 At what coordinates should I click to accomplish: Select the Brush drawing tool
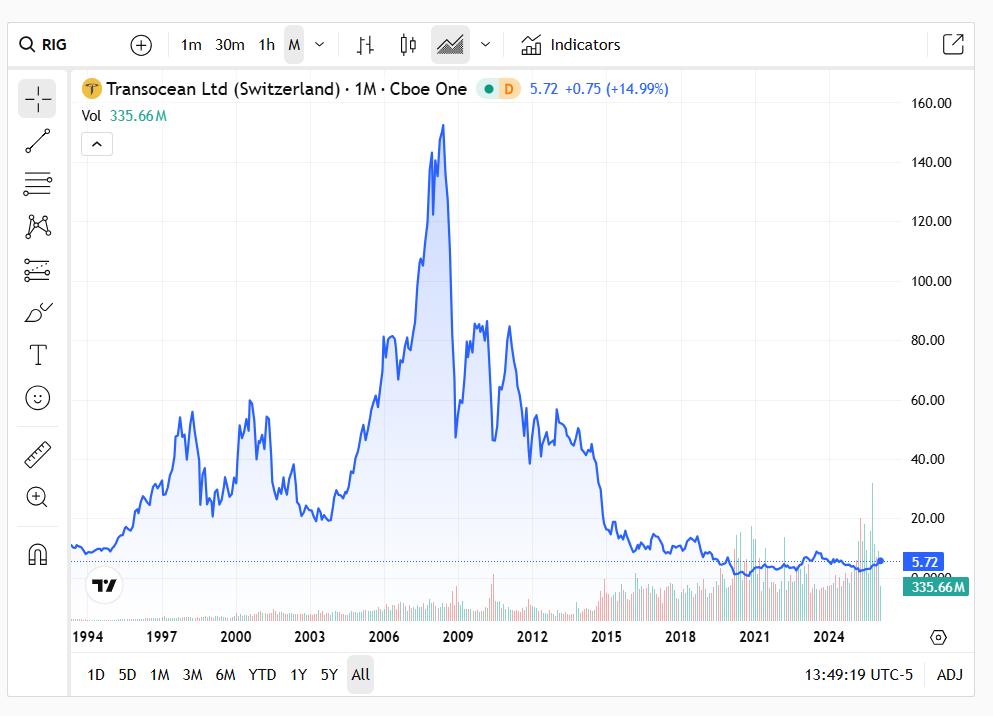[37, 312]
